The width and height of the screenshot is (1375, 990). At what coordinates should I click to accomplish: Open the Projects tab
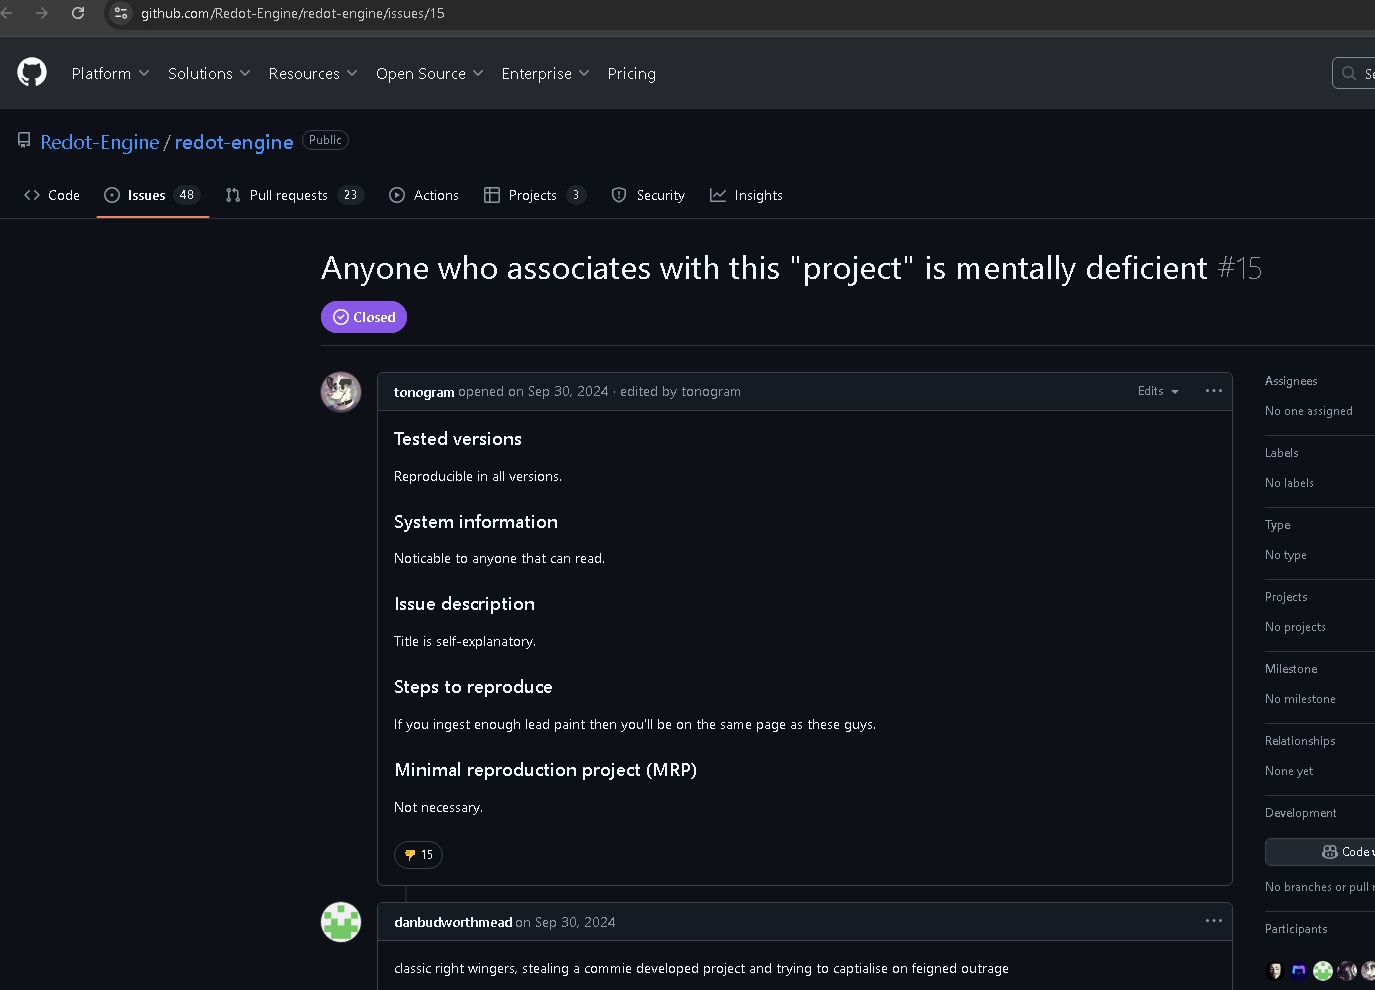(x=534, y=195)
